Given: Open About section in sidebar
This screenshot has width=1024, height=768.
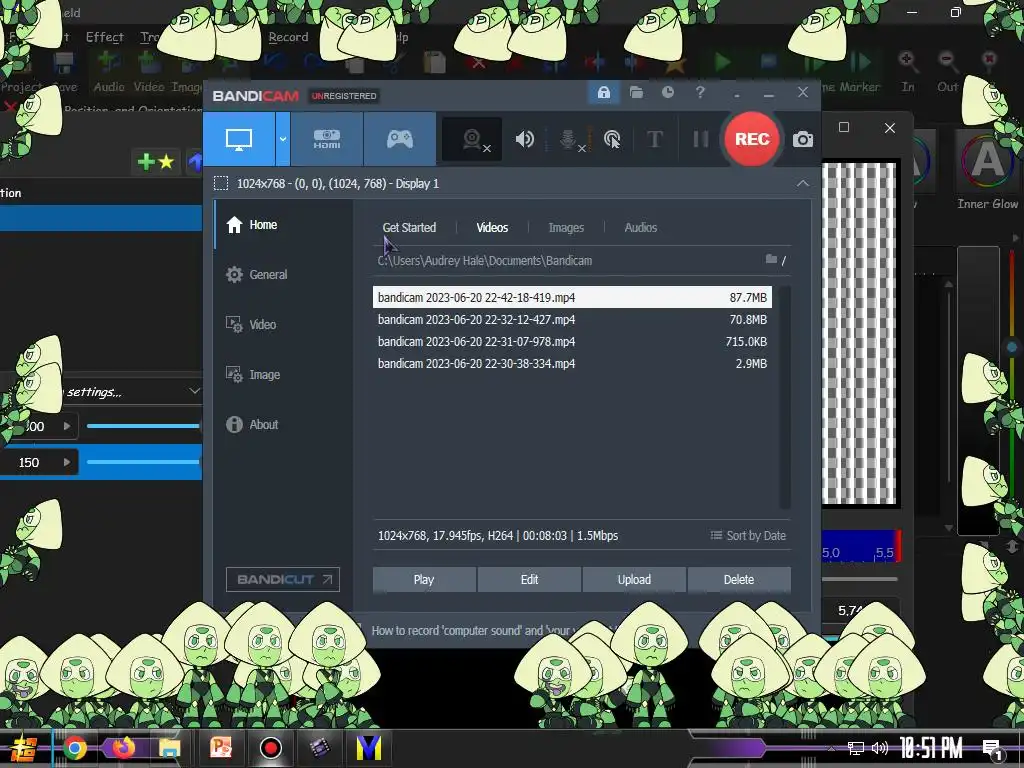Looking at the screenshot, I should (252, 424).
